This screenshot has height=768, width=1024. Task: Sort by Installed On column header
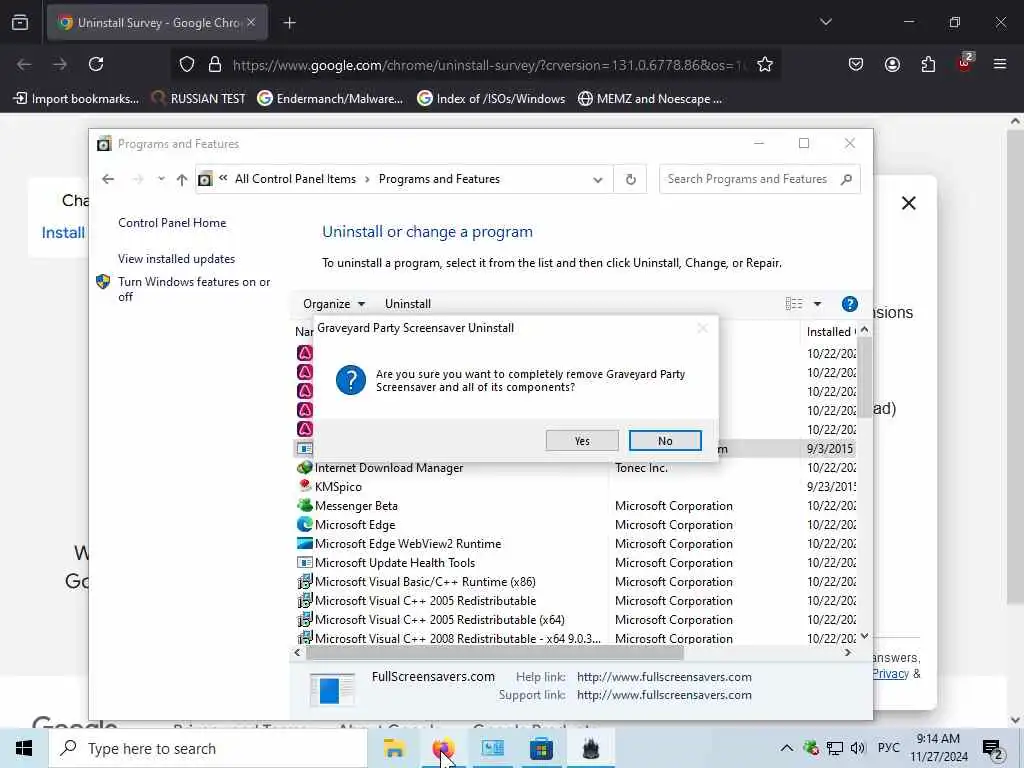coord(831,332)
